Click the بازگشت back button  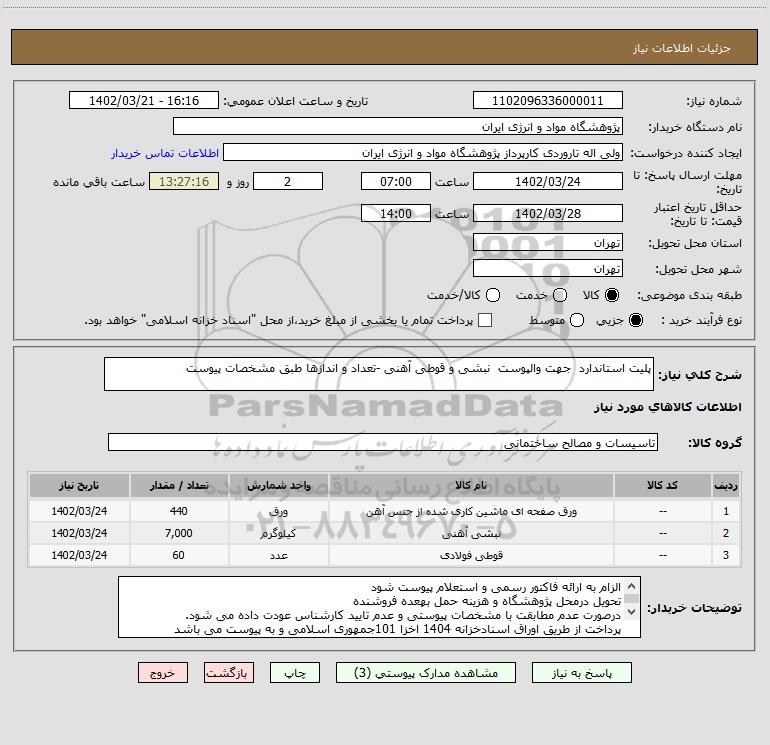click(x=229, y=673)
